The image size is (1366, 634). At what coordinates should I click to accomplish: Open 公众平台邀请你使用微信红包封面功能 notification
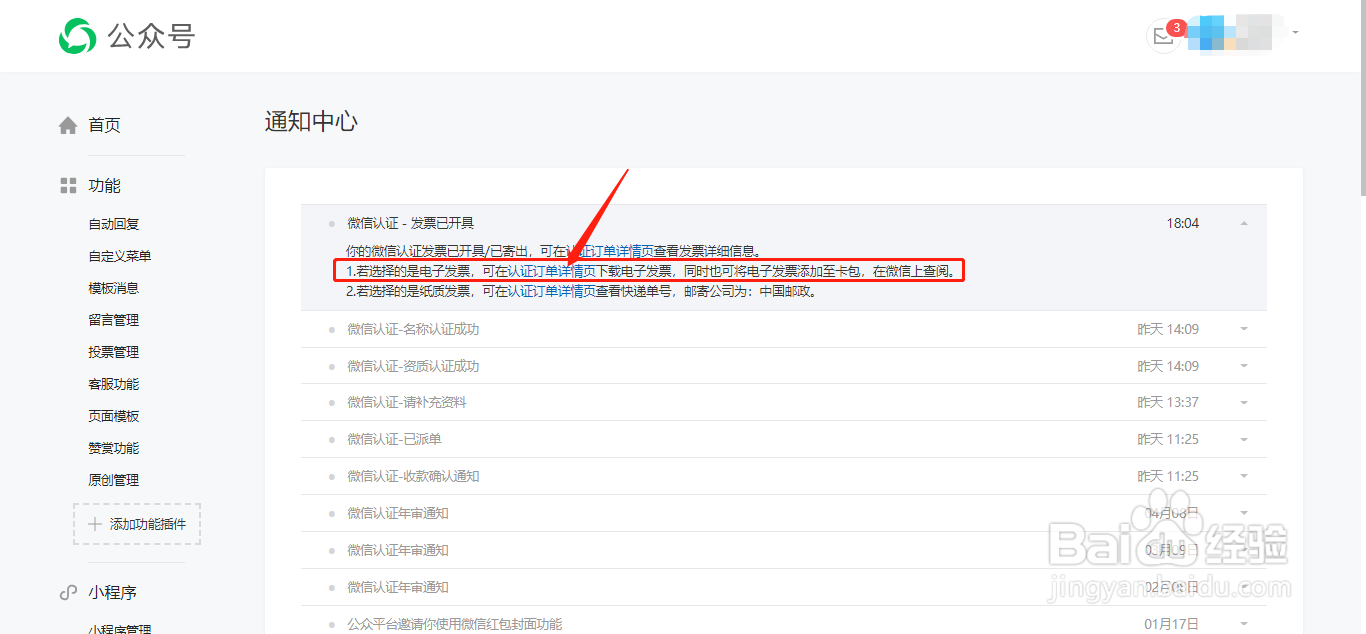[x=455, y=624]
